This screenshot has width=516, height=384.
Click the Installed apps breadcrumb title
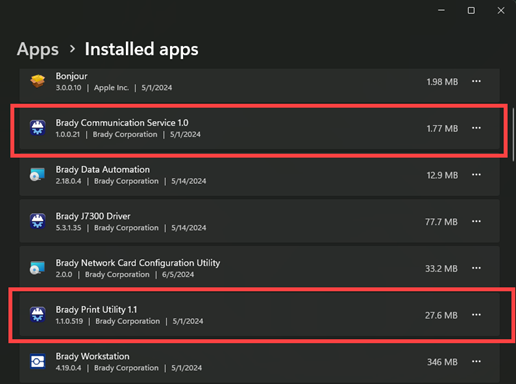[x=141, y=49]
